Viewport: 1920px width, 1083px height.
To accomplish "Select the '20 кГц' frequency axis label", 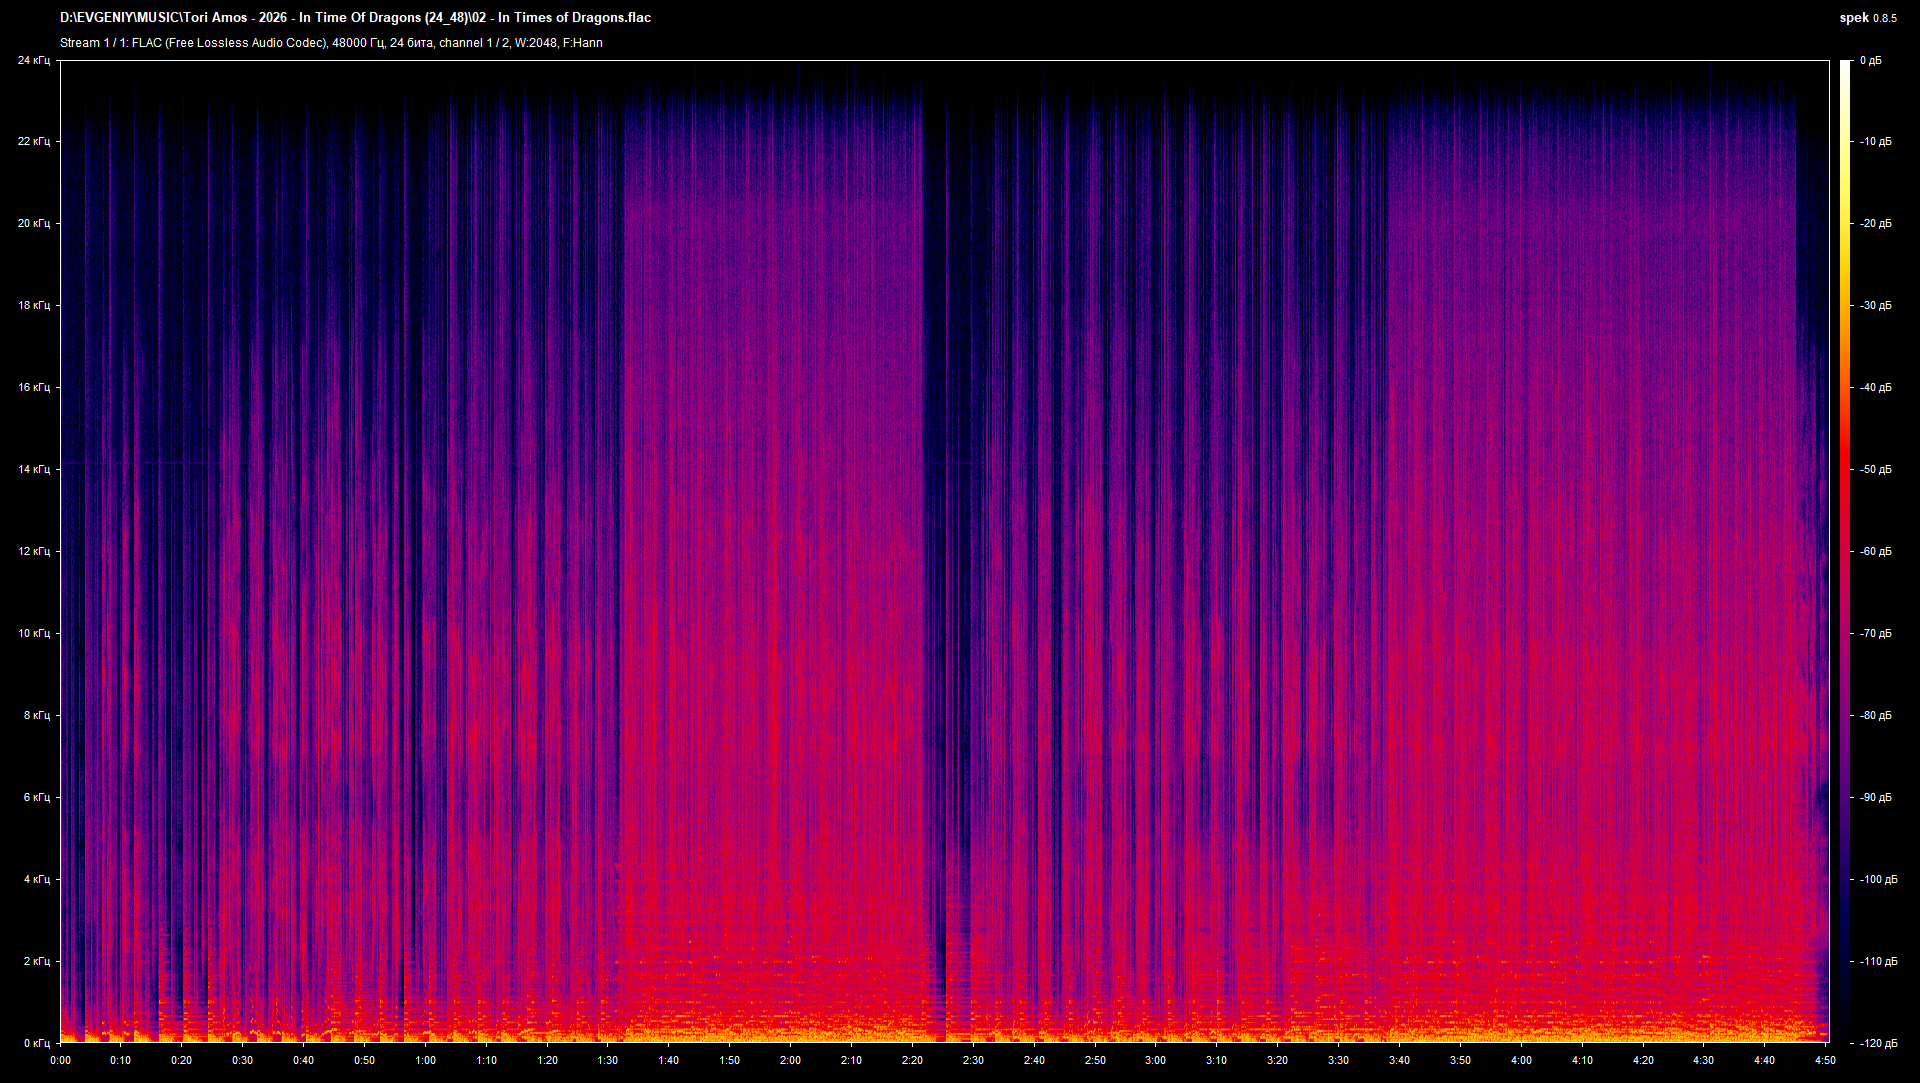I will (33, 224).
